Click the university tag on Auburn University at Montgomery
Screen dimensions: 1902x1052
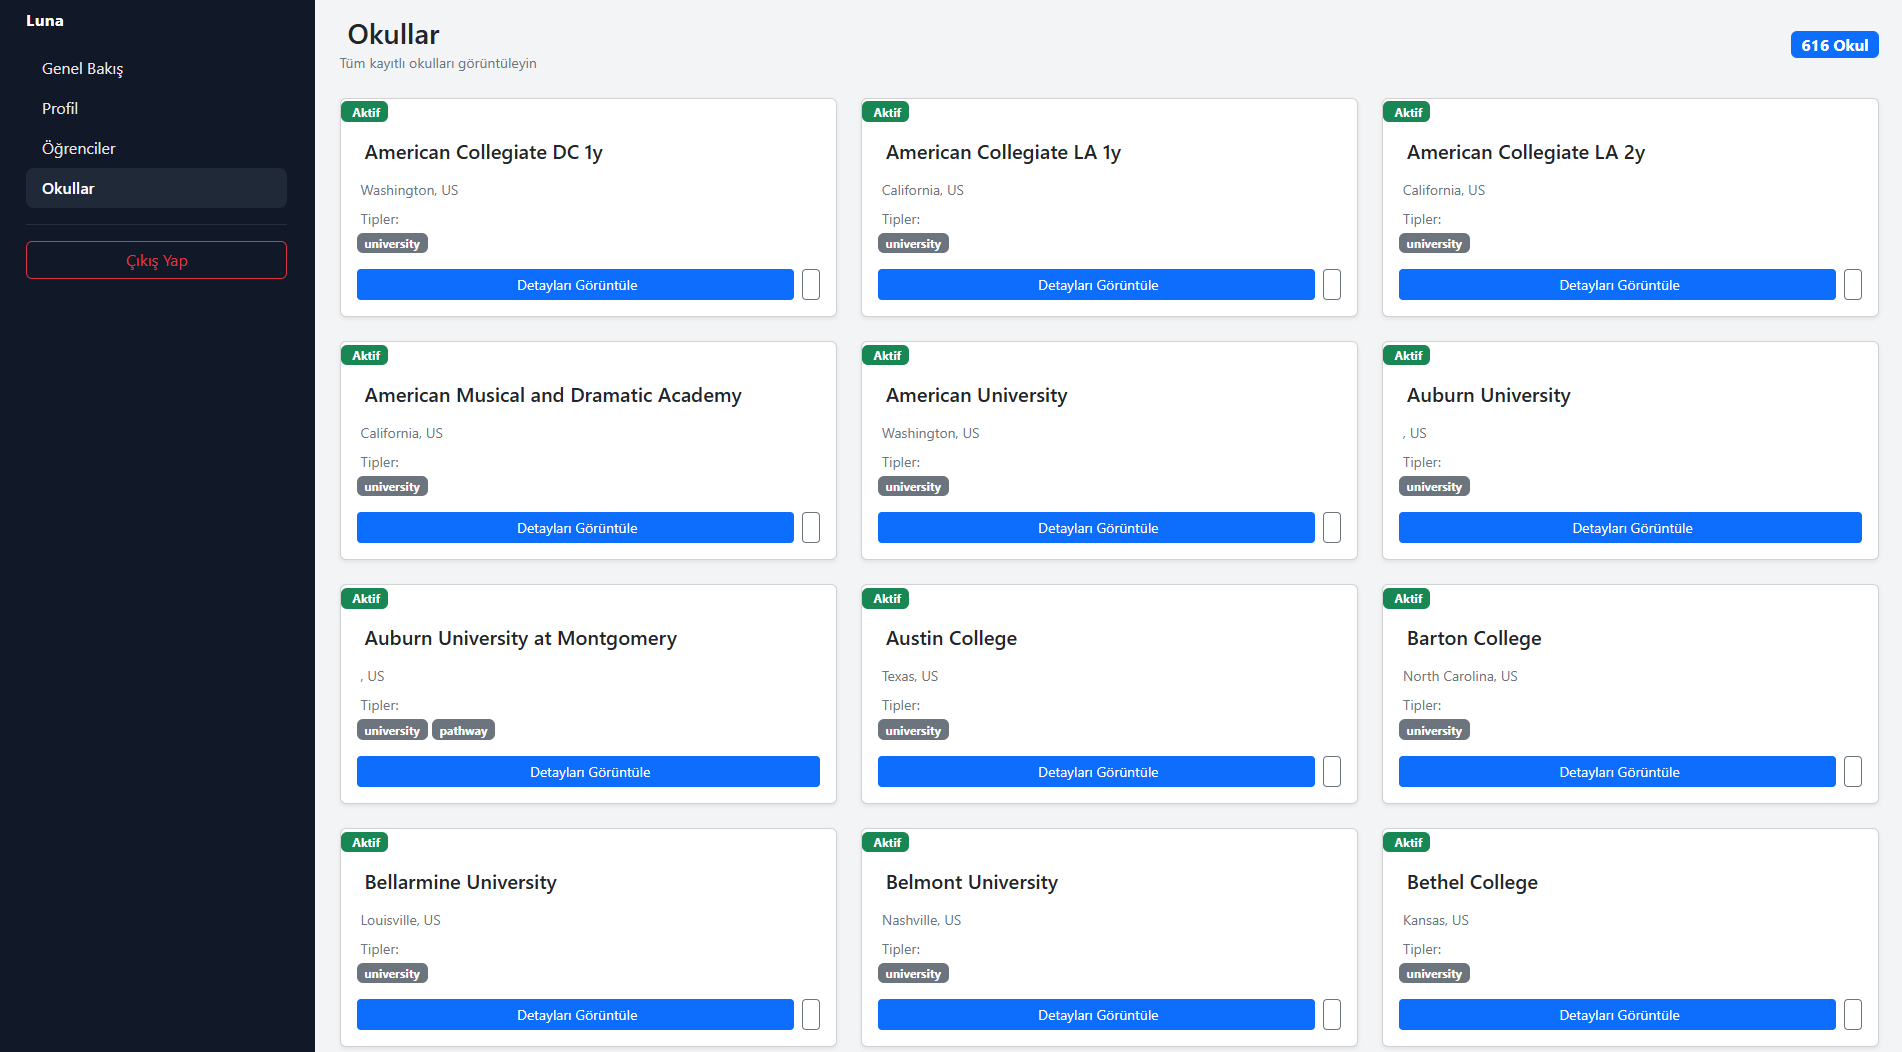392,730
